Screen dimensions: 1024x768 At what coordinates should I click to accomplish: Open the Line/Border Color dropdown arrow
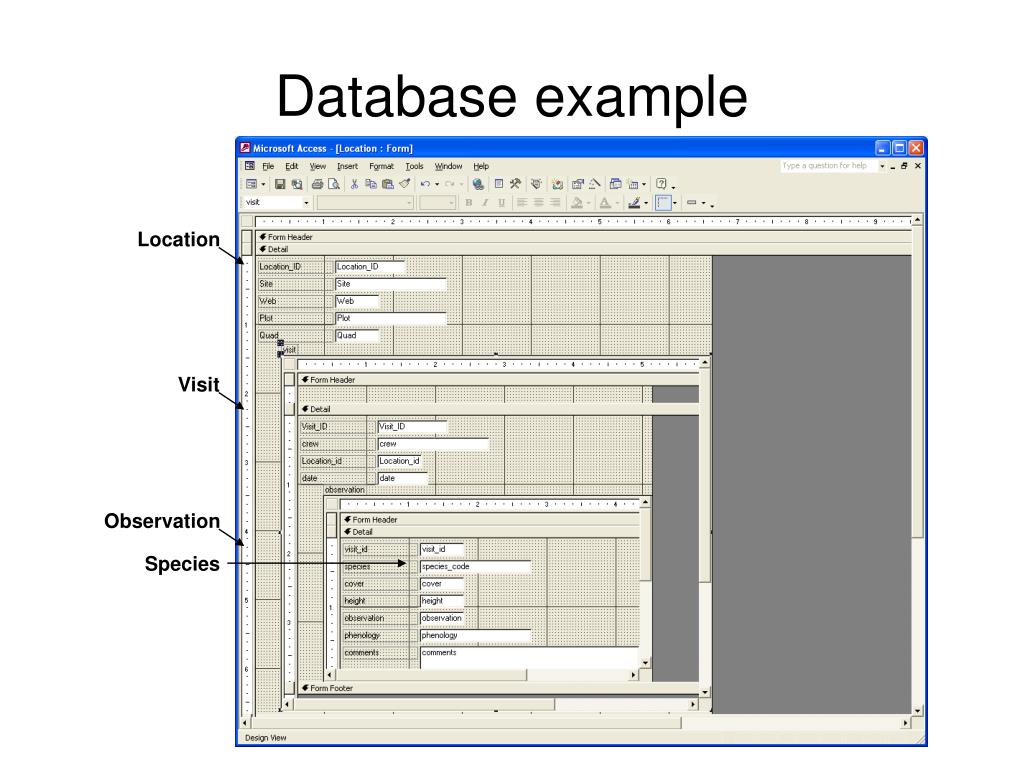[647, 203]
